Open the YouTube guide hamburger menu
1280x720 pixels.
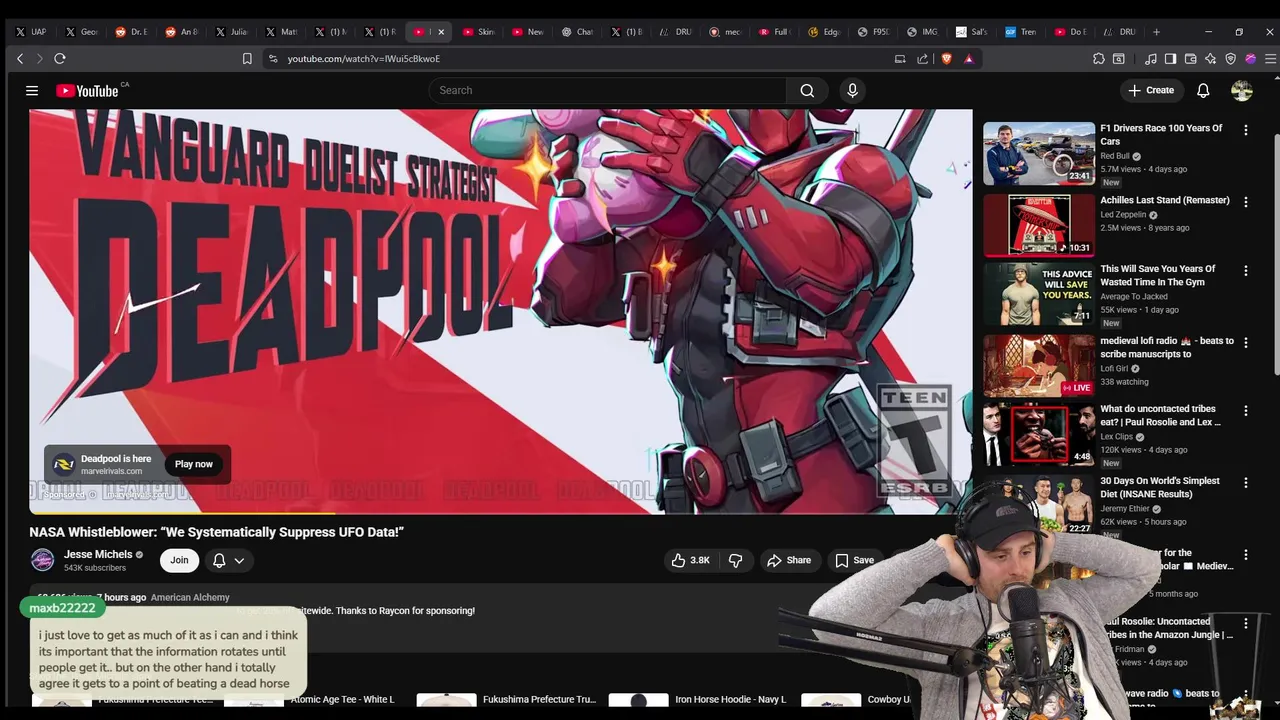coord(32,91)
